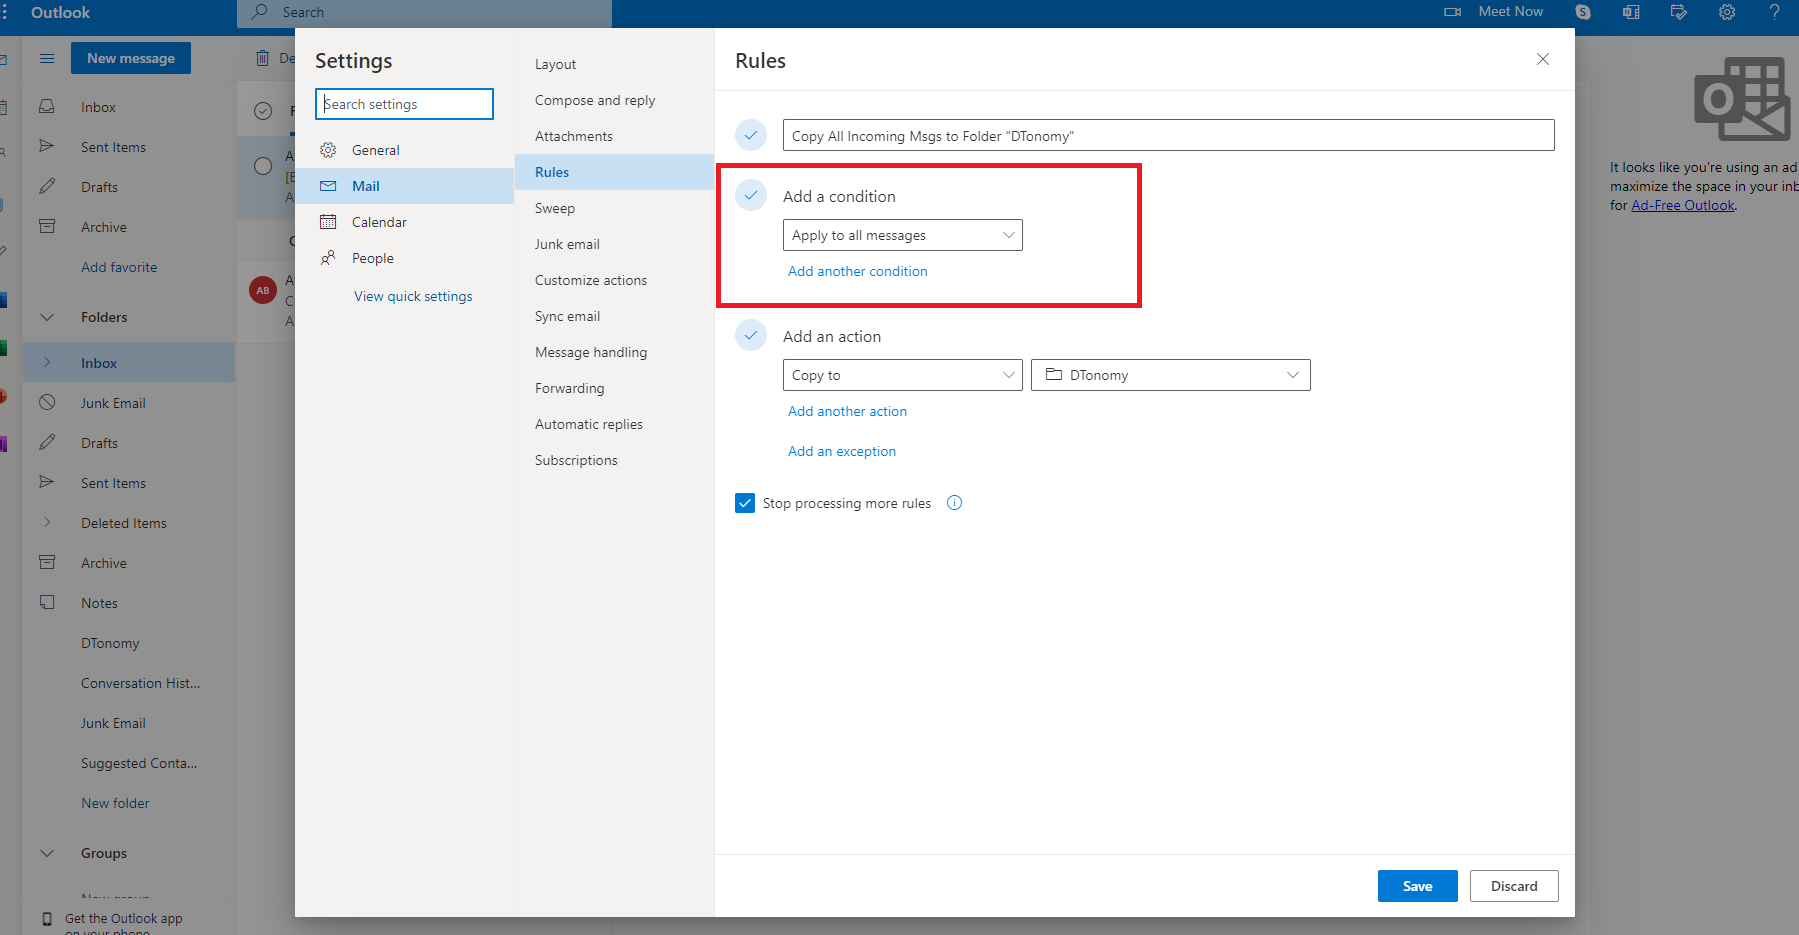The width and height of the screenshot is (1799, 935).
Task: Click Add favorite link
Action: pyautogui.click(x=119, y=267)
